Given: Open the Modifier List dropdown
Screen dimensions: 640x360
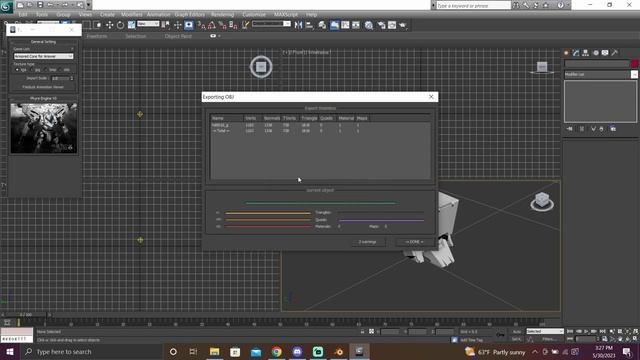Looking at the screenshot, I should pos(600,74).
